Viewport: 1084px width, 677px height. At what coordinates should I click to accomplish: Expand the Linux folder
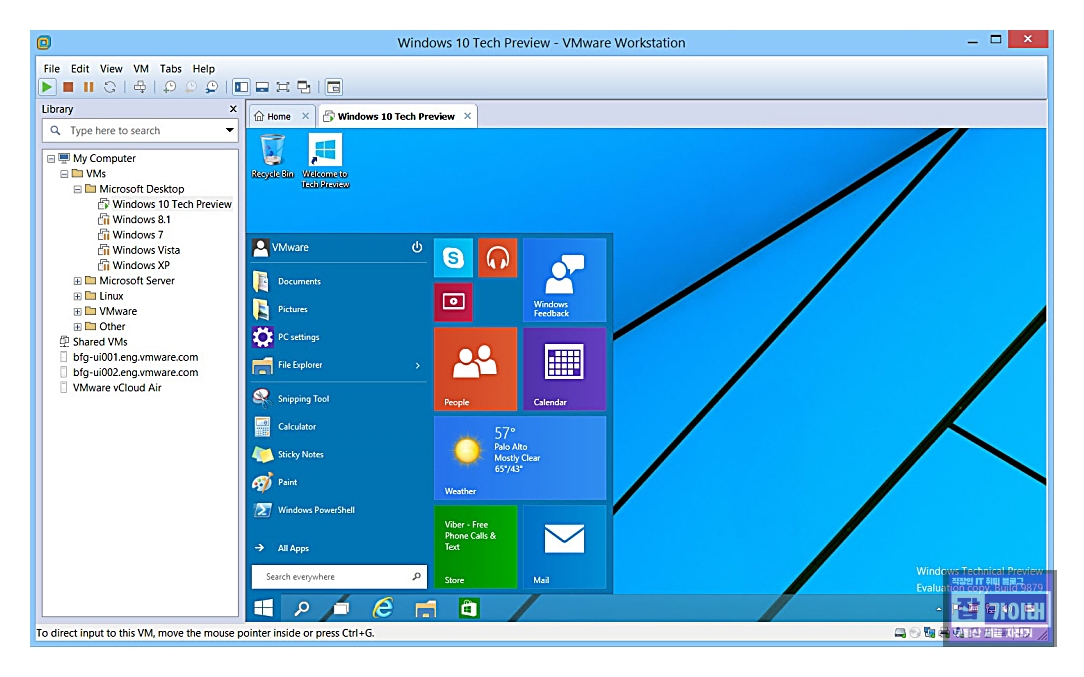(77, 296)
